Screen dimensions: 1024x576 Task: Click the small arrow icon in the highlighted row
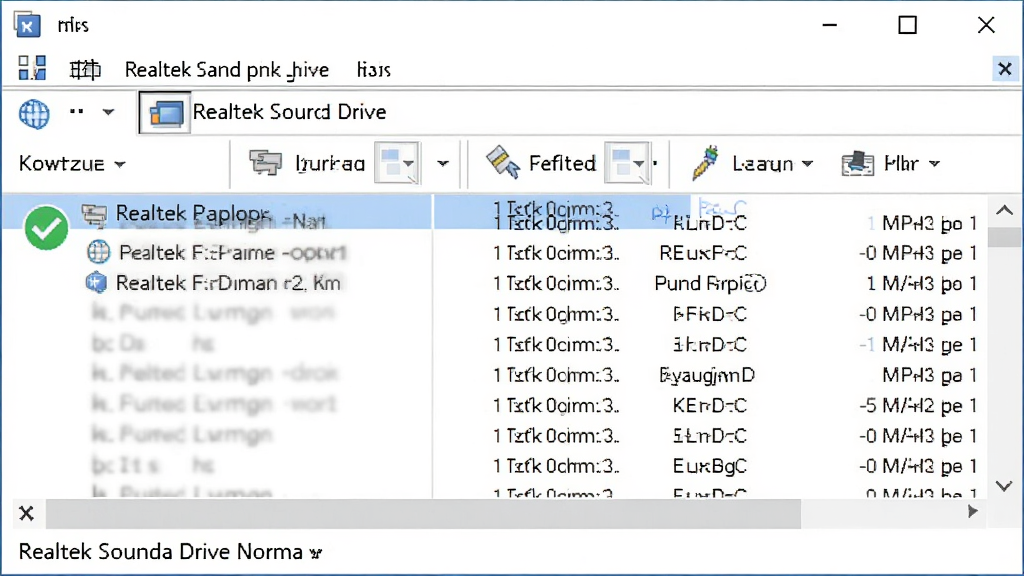pos(660,213)
